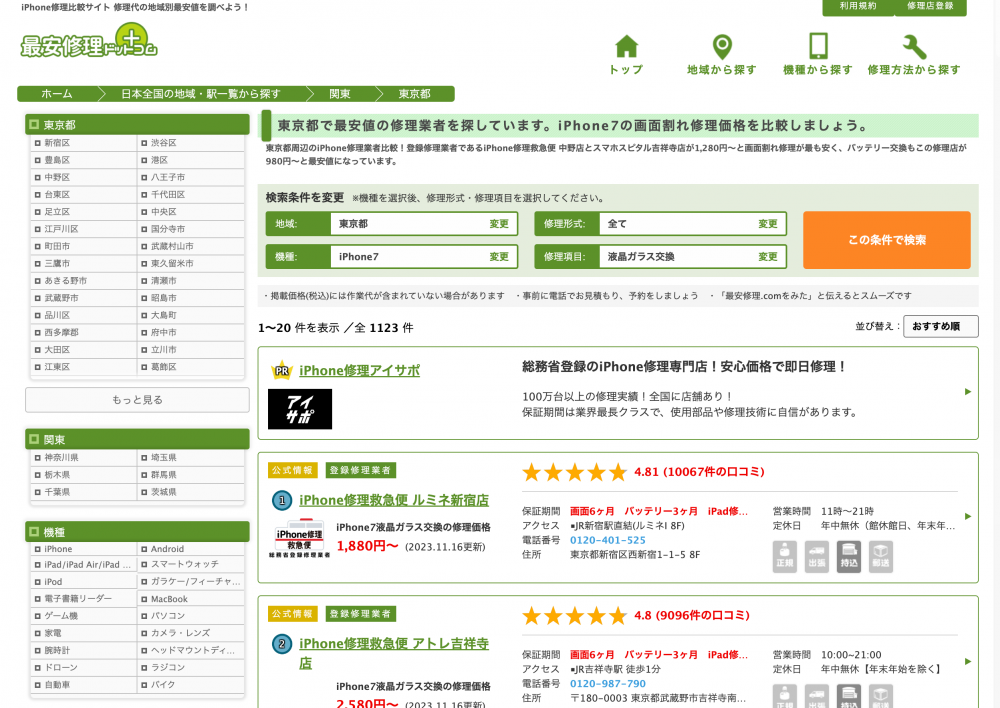Select 新宿区 in the sidebar
Image resolution: width=1000 pixels, height=708 pixels.
(x=57, y=143)
